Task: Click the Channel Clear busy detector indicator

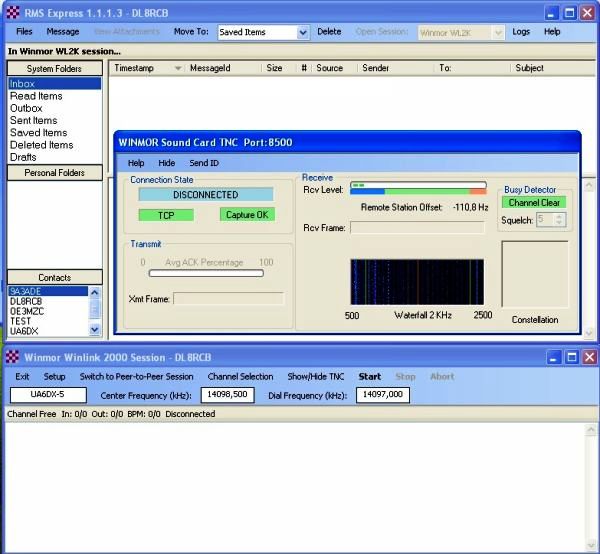Action: point(534,202)
